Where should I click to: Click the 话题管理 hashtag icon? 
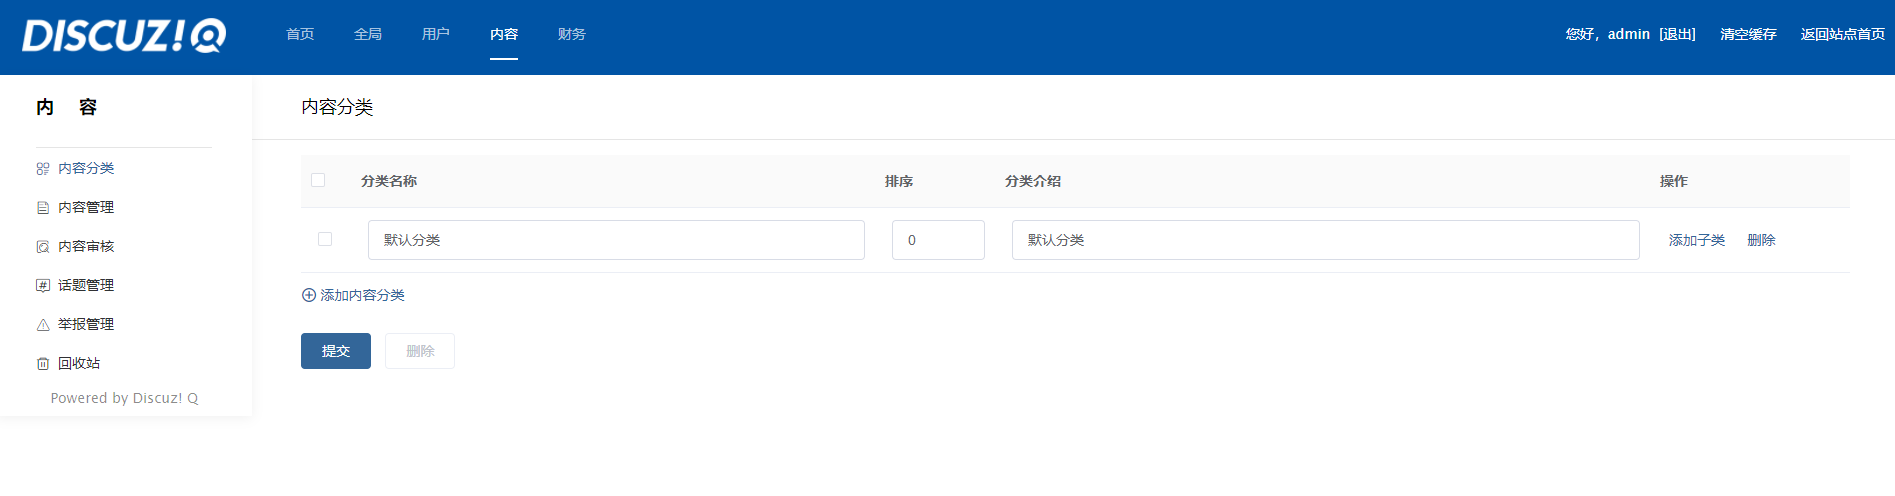[43, 286]
